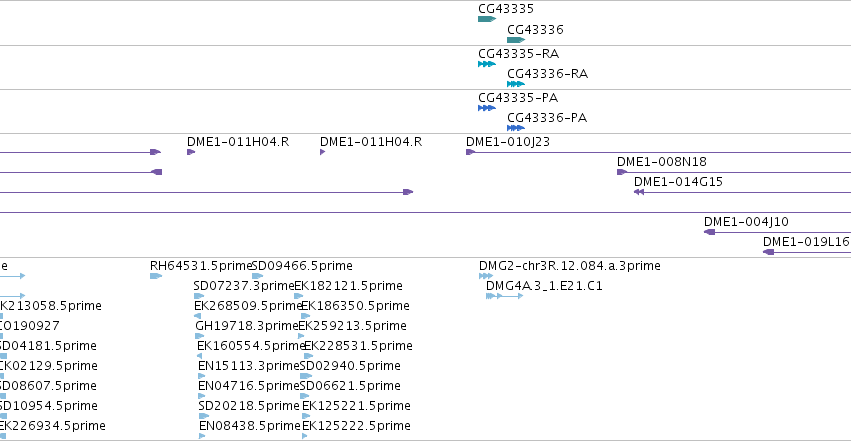851x441 pixels.
Task: Select the CG43335-RA transcript glyph
Action: tap(487, 64)
